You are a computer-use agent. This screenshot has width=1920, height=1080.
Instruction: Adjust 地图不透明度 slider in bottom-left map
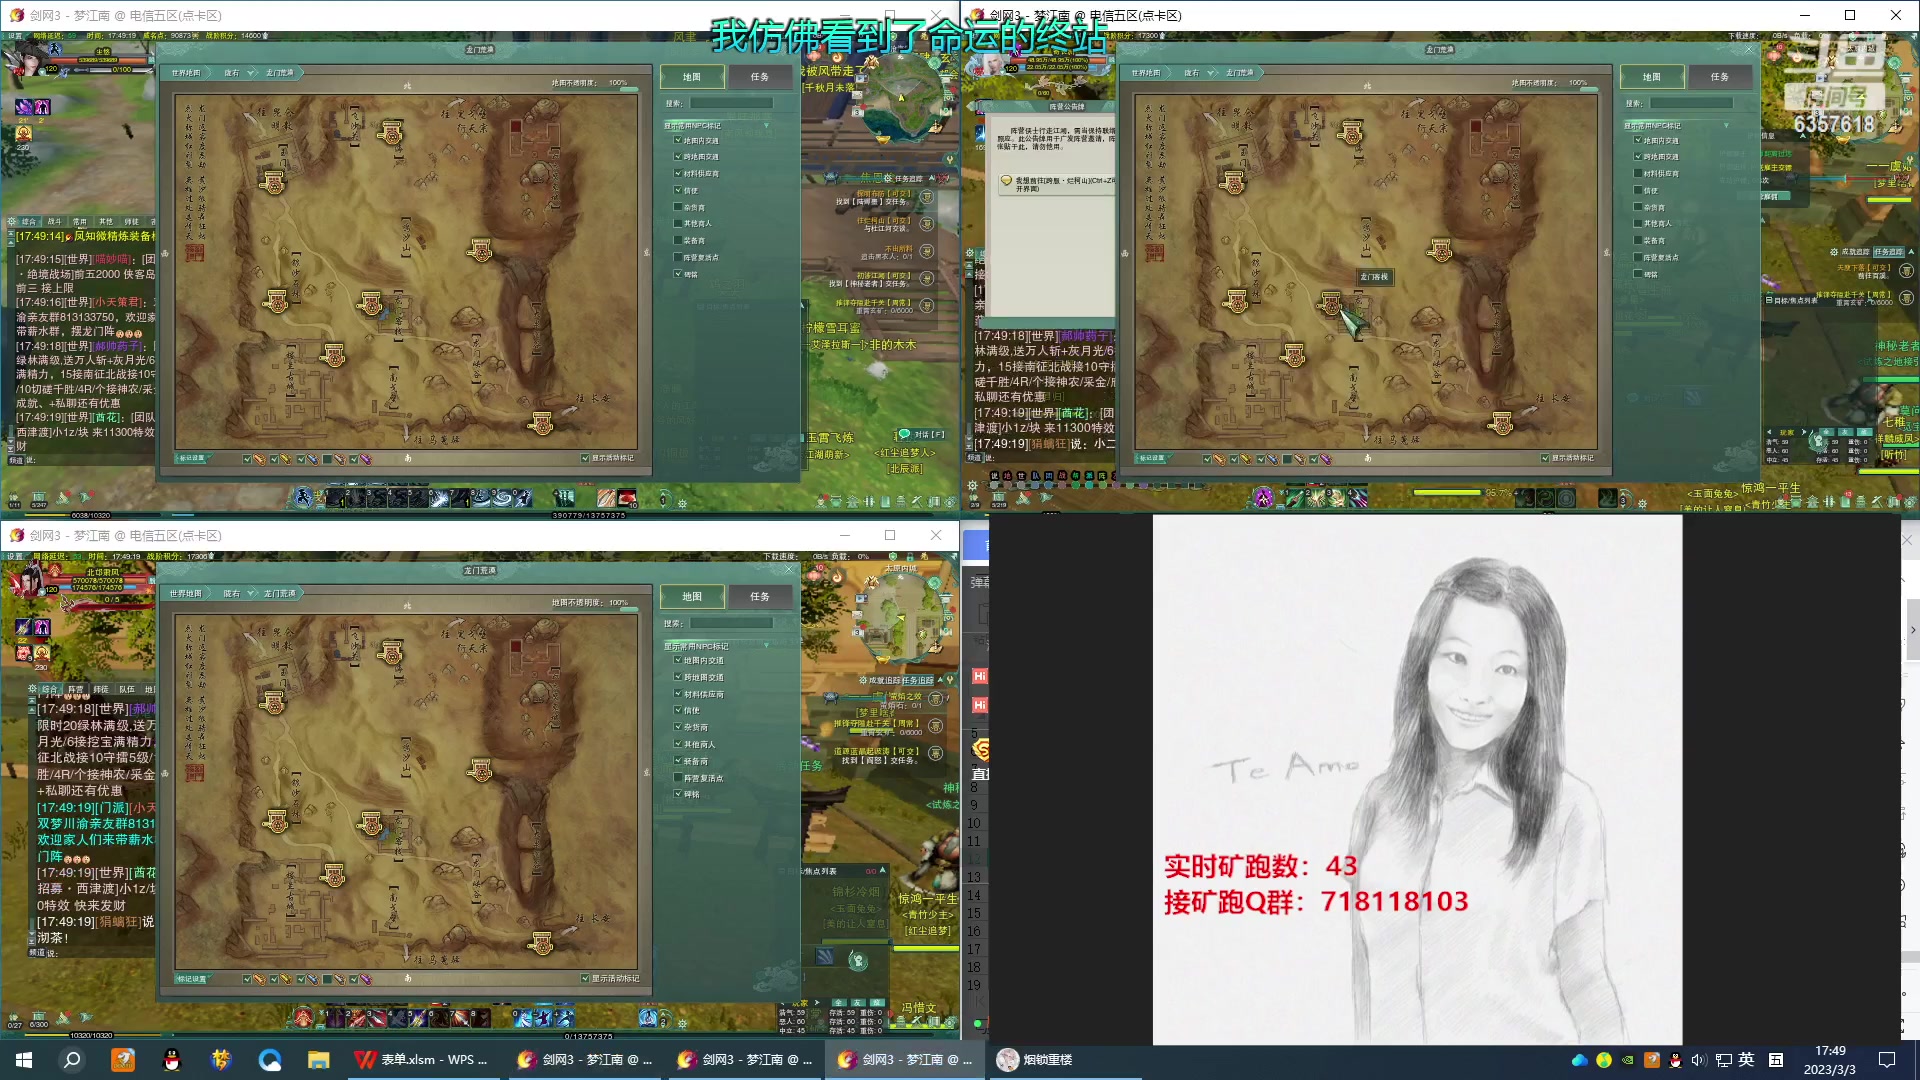pos(628,611)
